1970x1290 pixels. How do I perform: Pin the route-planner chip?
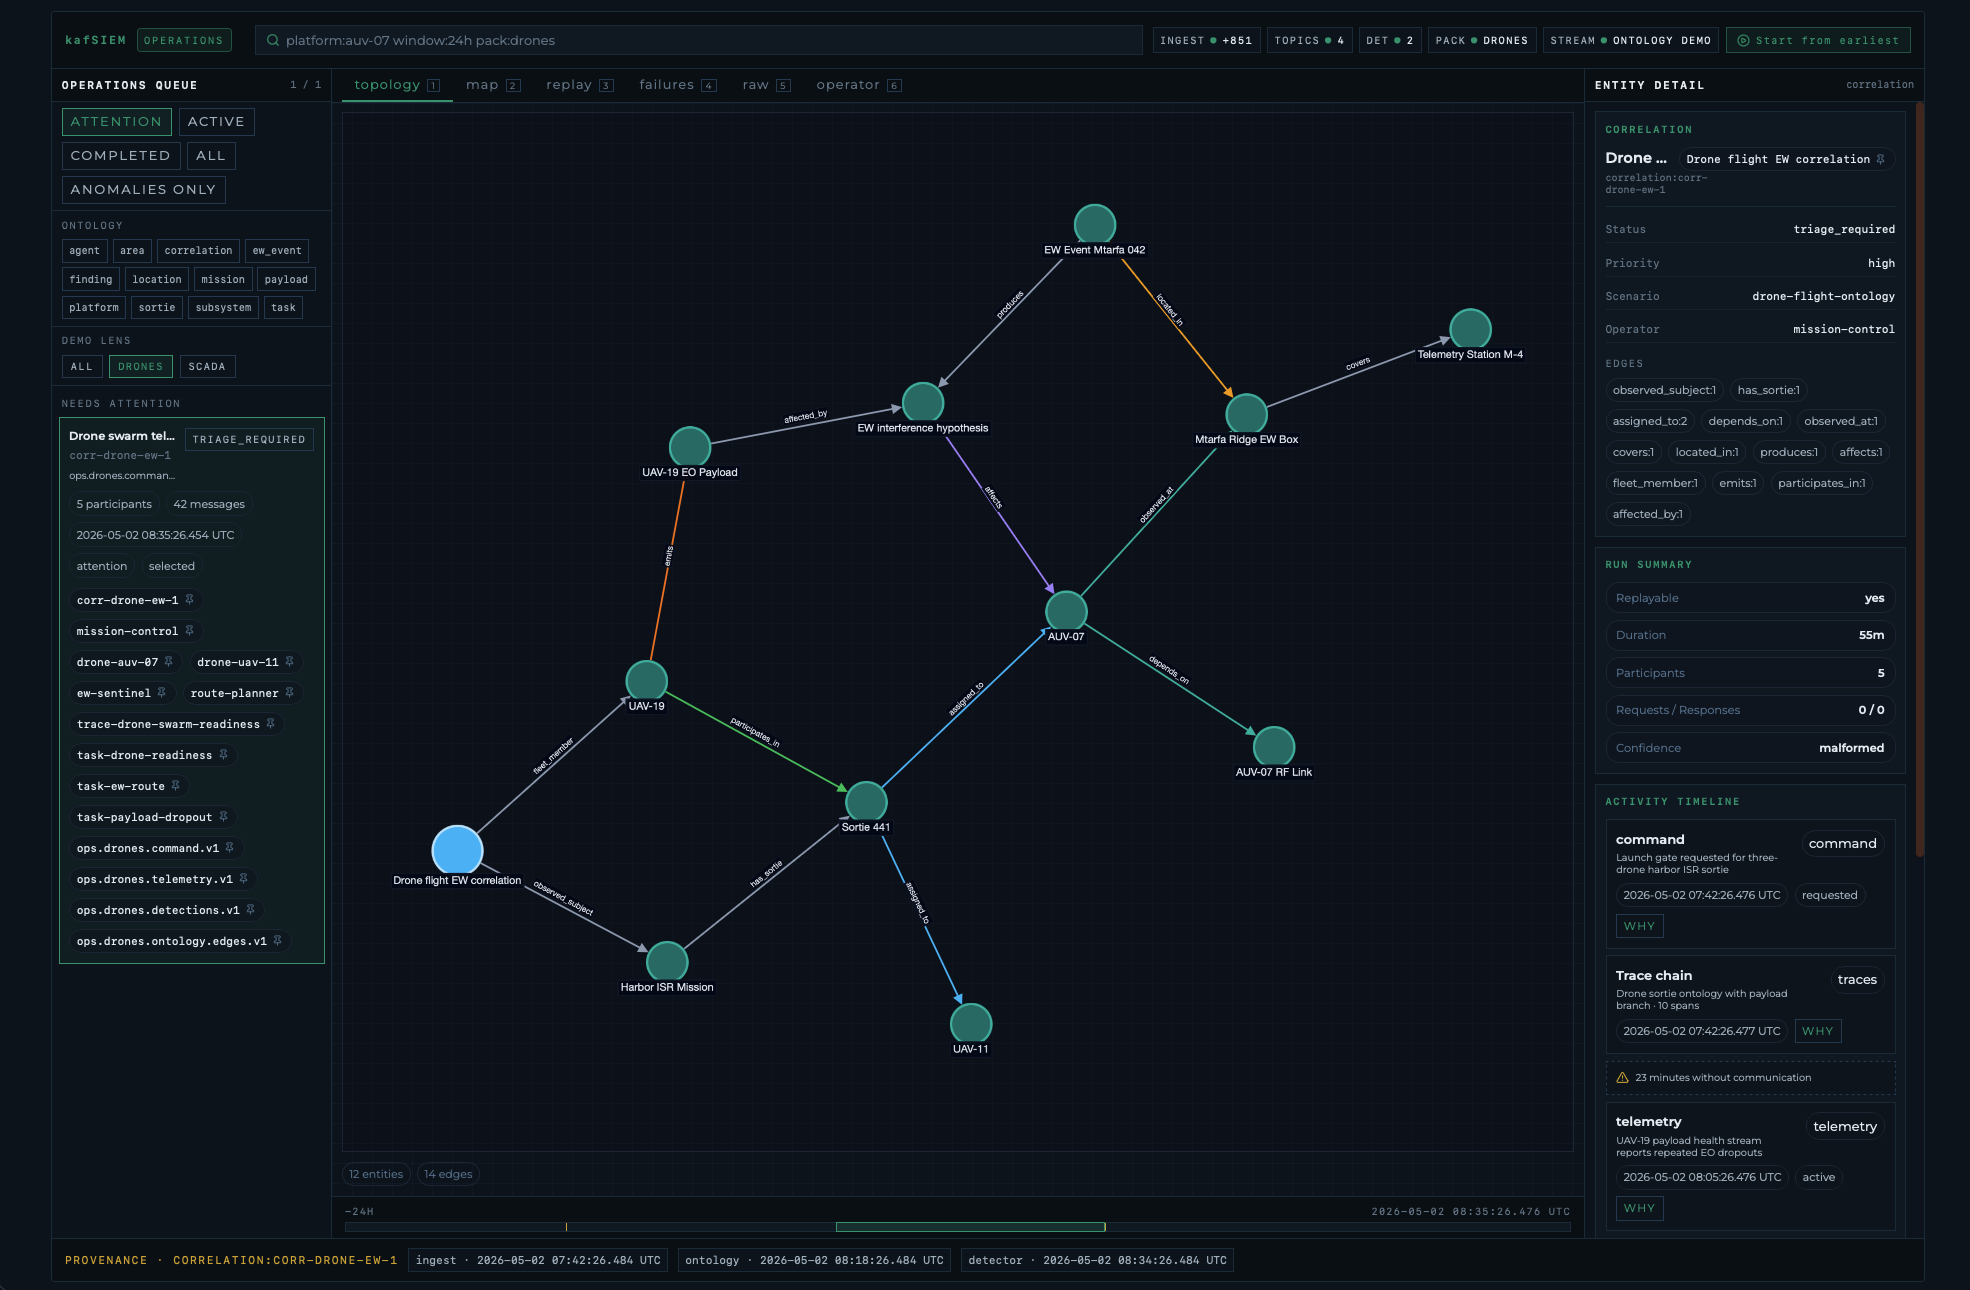290,693
